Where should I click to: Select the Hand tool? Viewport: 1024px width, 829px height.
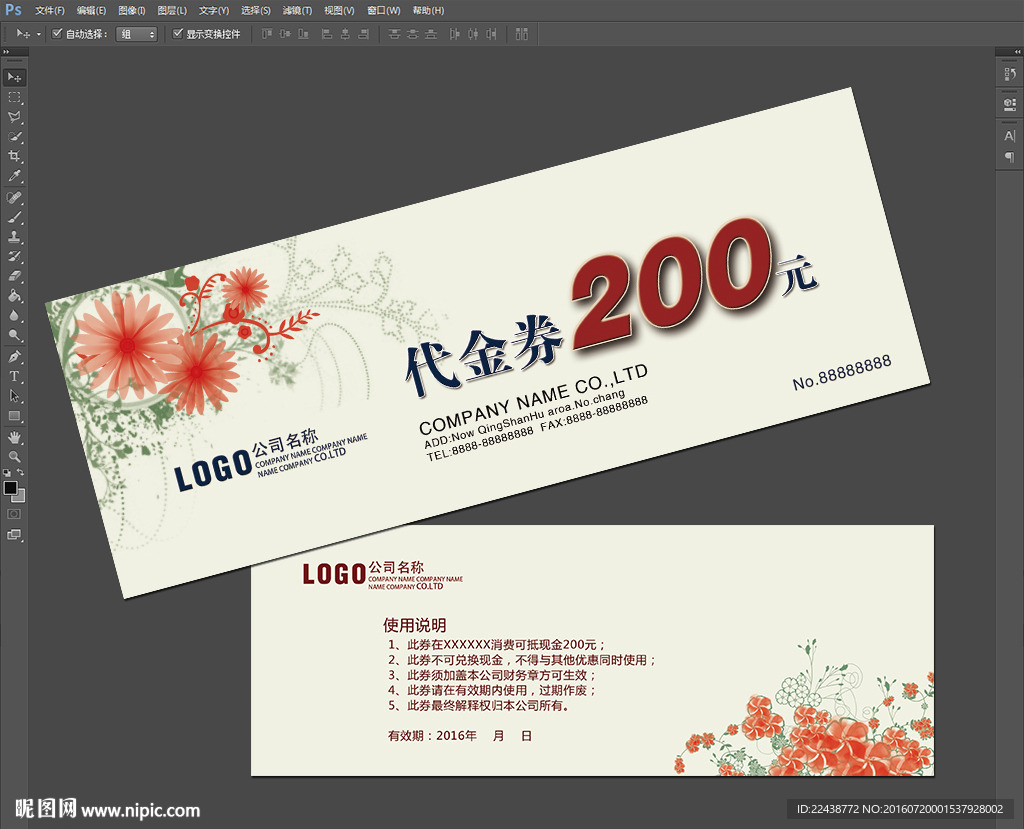click(x=14, y=437)
